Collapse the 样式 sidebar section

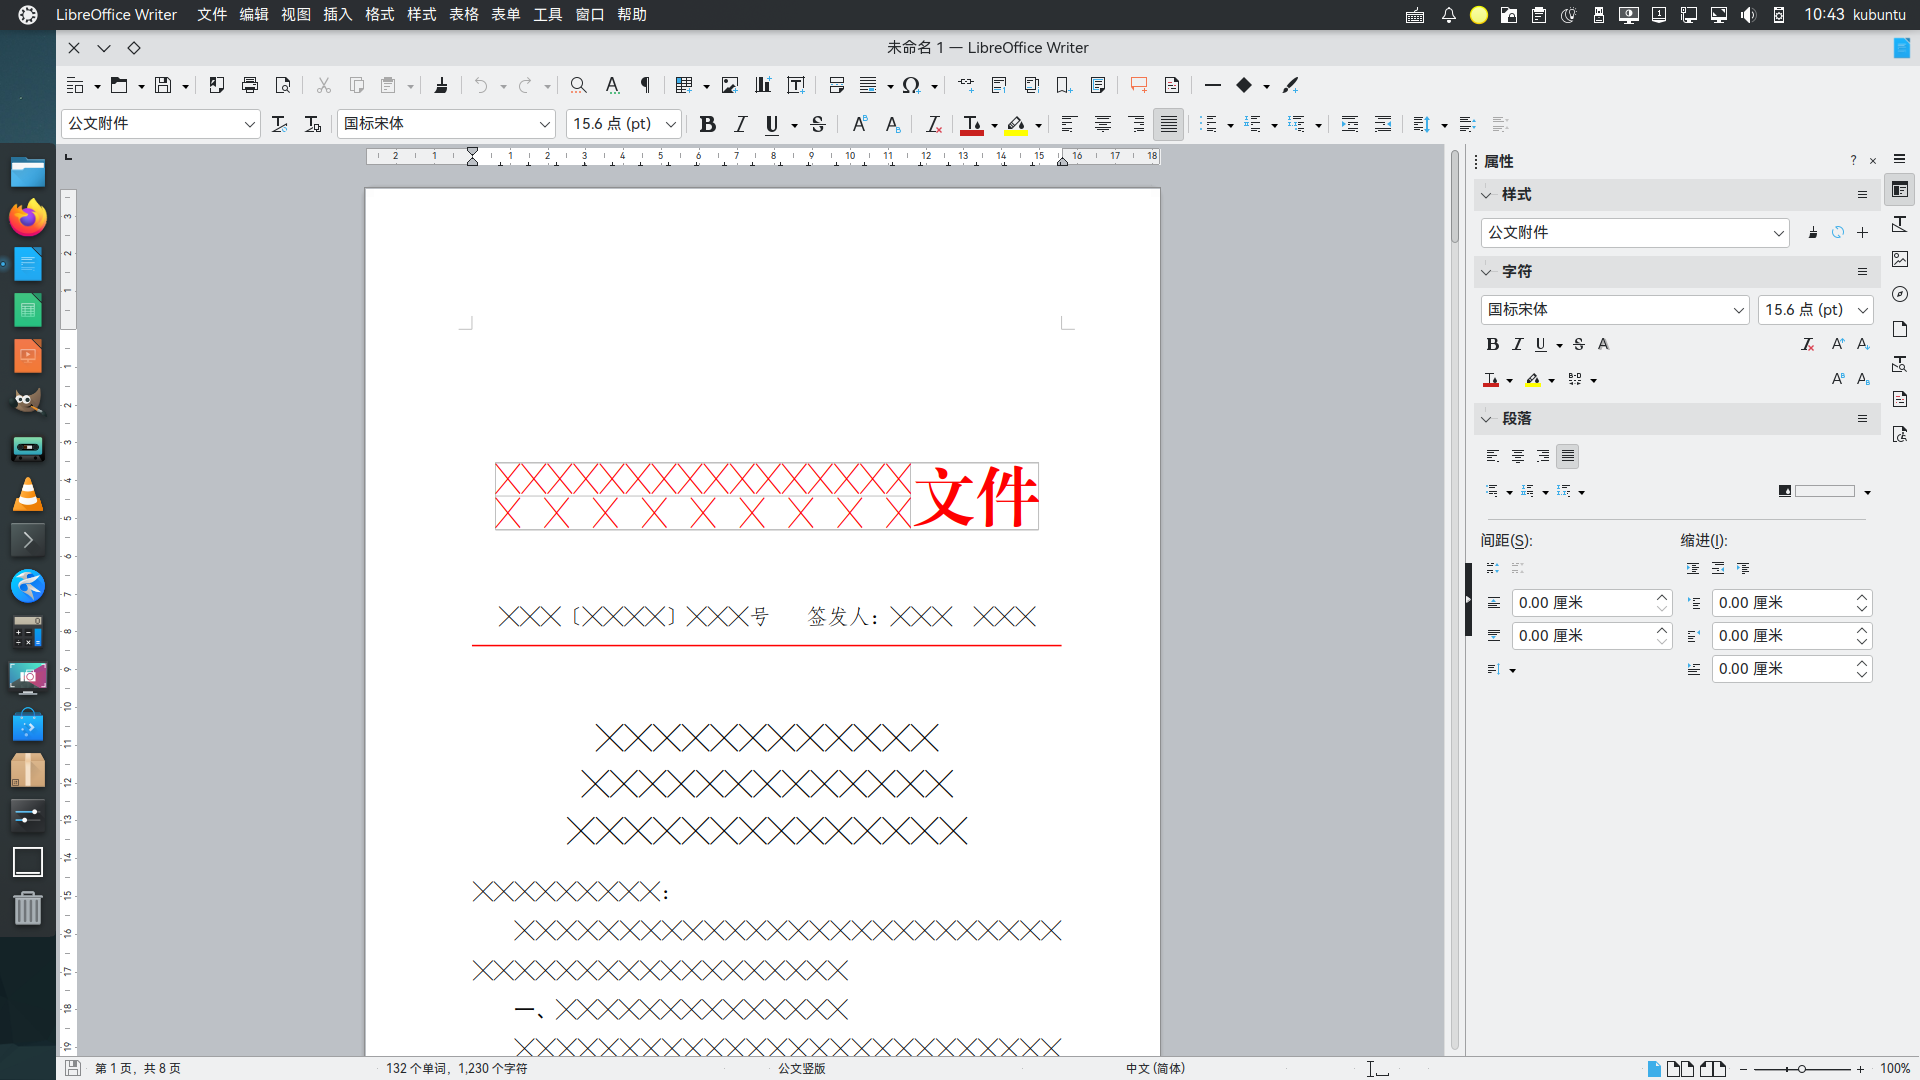1486,194
